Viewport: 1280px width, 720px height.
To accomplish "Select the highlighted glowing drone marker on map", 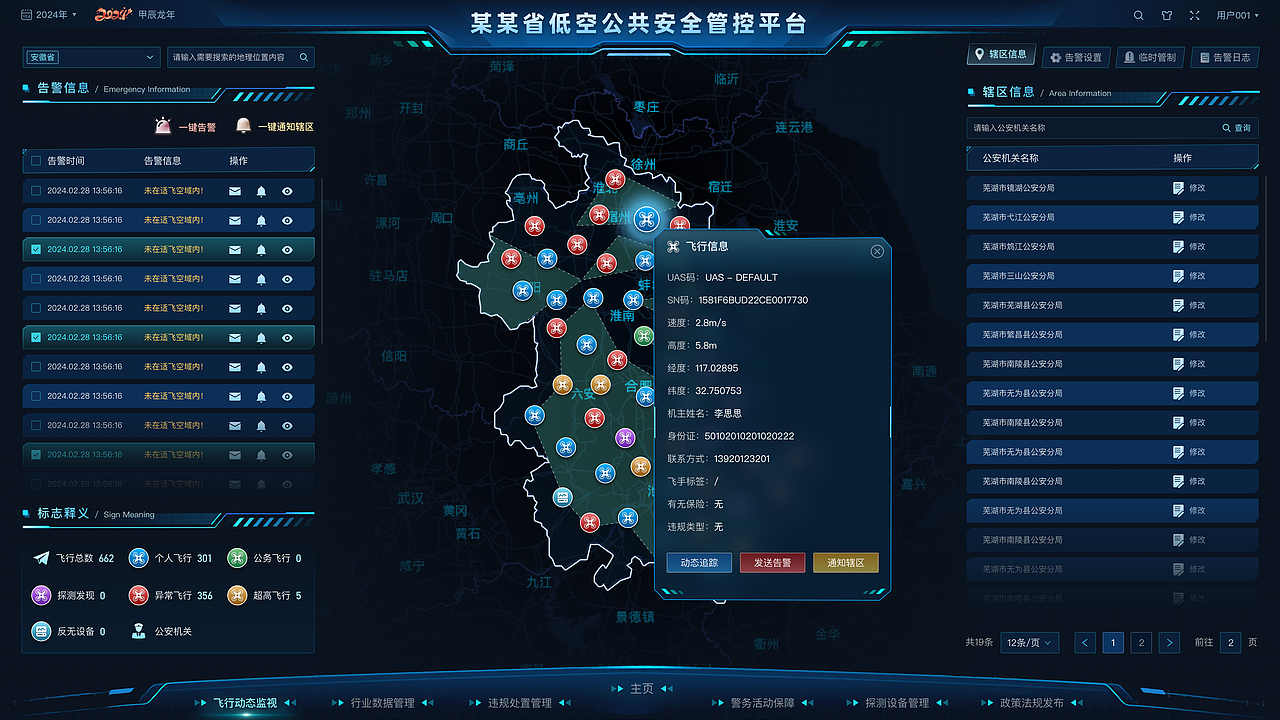I will [x=645, y=219].
